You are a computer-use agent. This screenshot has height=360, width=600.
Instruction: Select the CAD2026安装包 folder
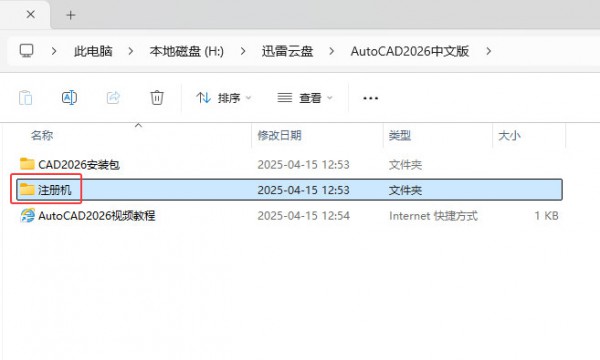79,165
